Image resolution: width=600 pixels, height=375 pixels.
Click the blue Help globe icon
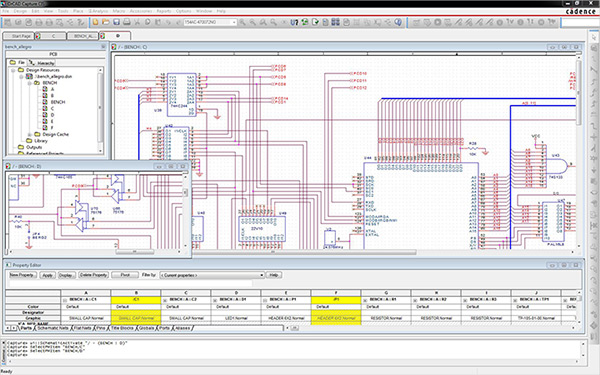click(x=398, y=22)
